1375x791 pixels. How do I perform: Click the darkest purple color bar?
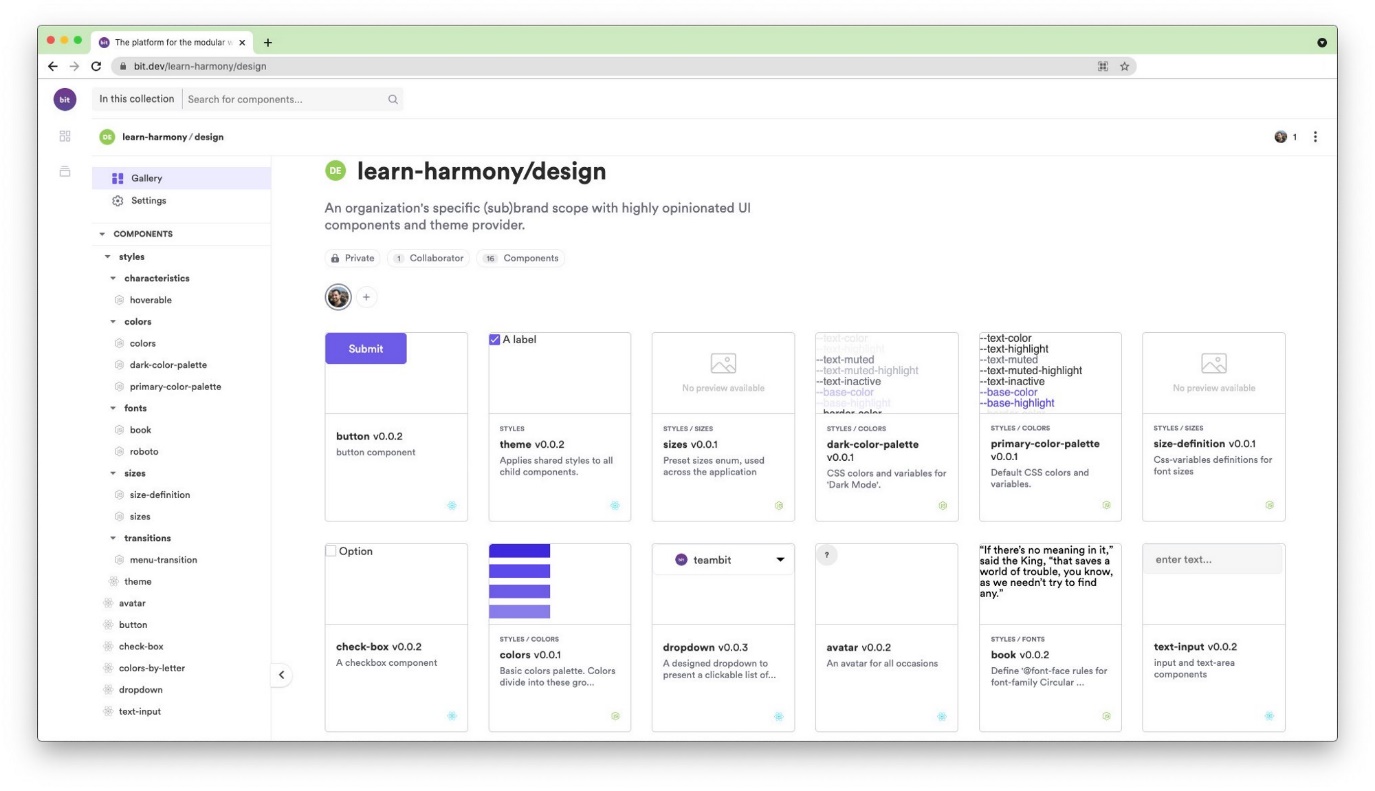tap(519, 551)
